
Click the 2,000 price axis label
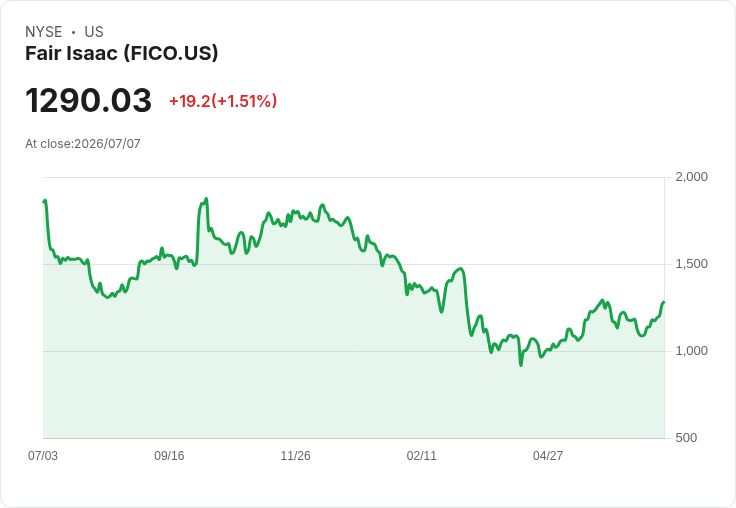coord(691,177)
